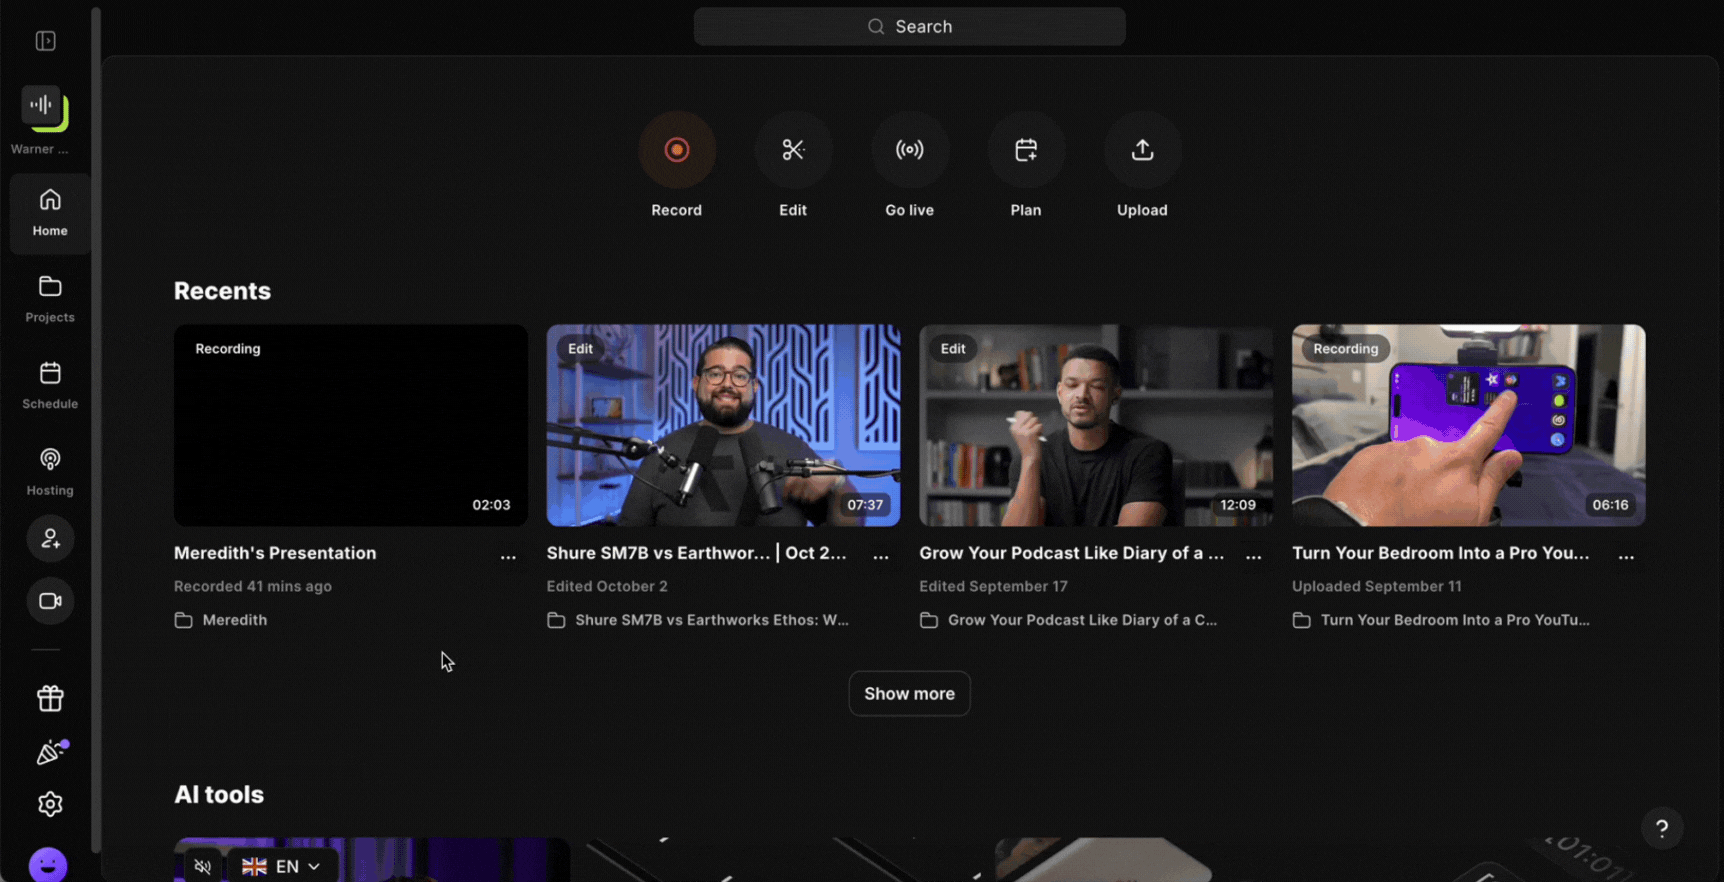Open the Meredith project folder link

pyautogui.click(x=234, y=620)
